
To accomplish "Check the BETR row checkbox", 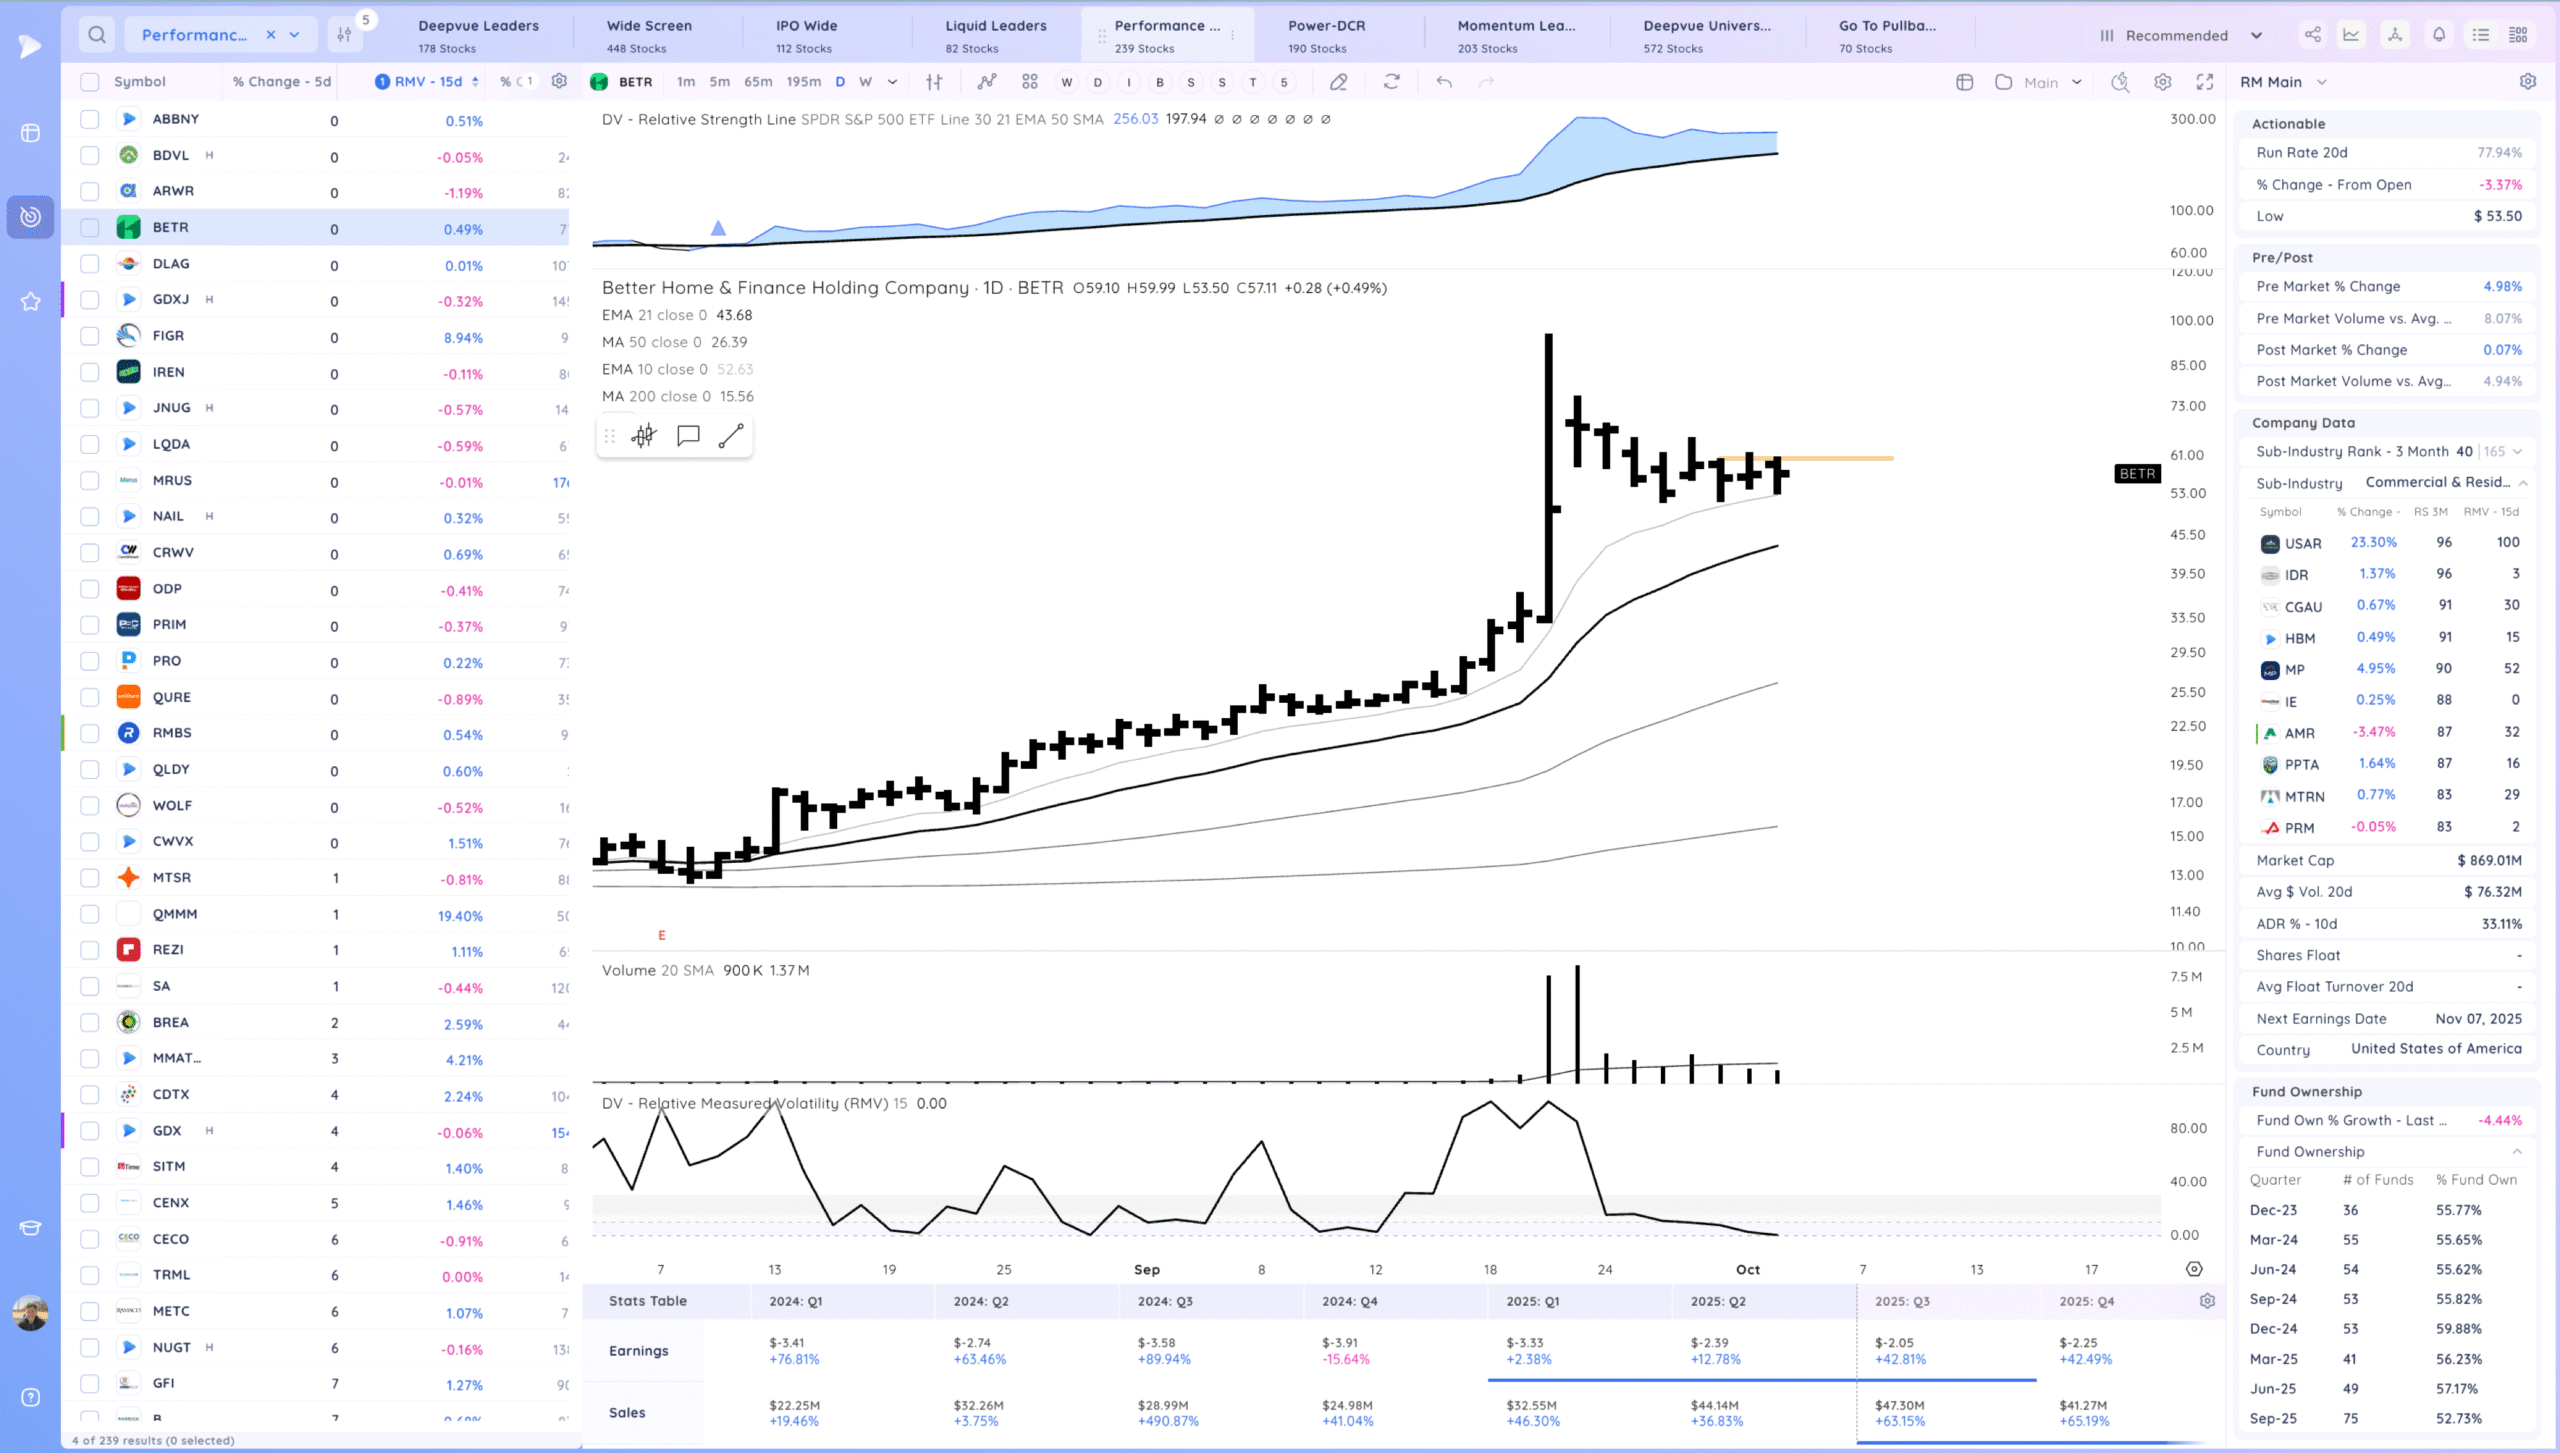I will [x=90, y=228].
